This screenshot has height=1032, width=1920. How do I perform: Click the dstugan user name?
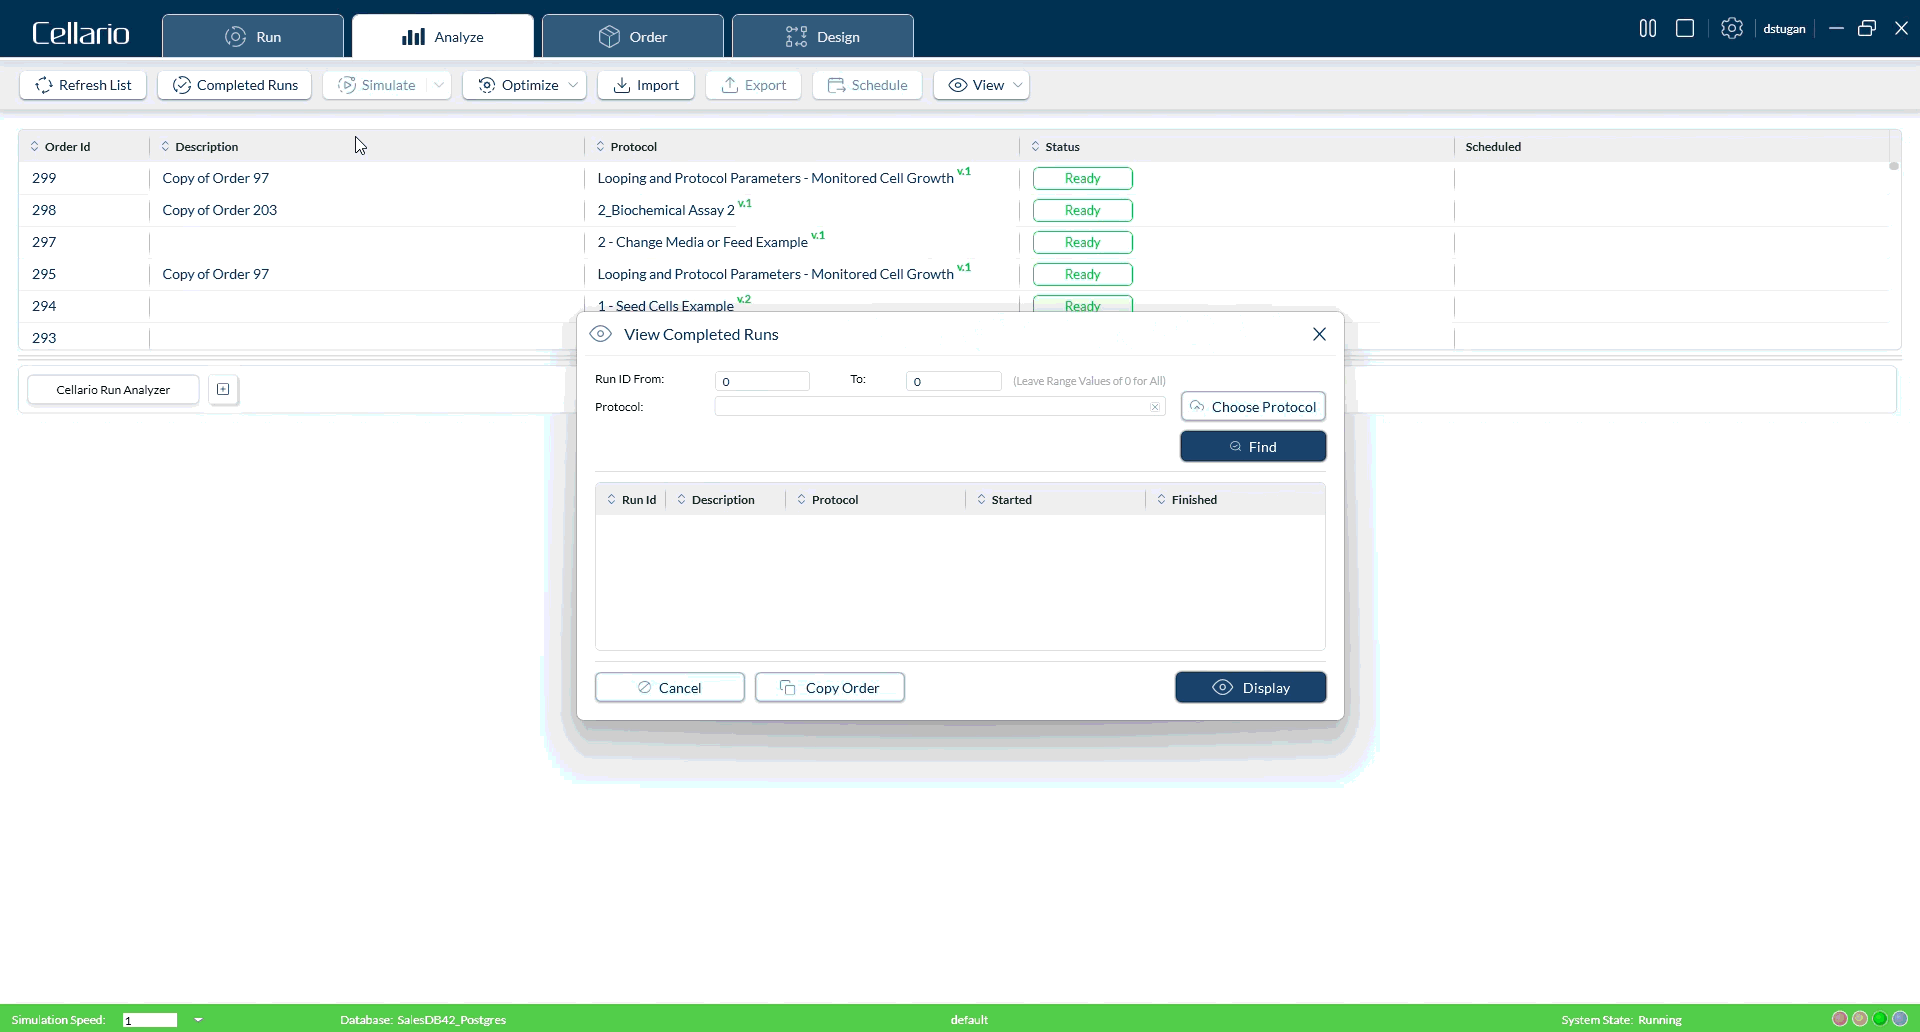coord(1784,29)
